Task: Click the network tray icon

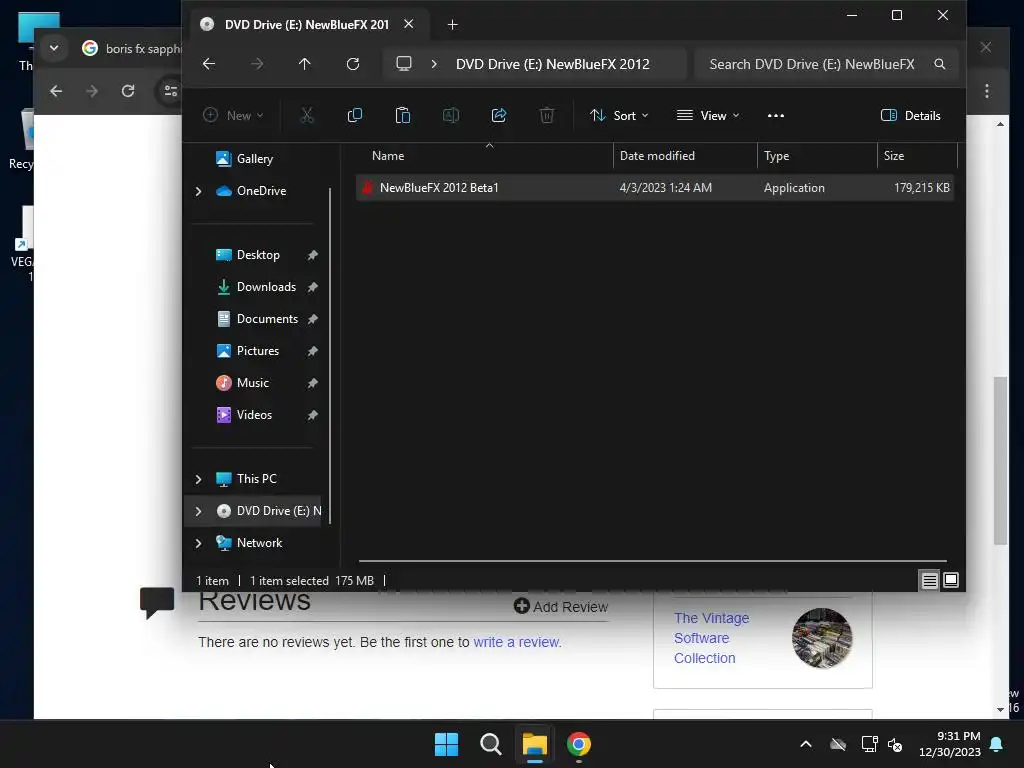Action: [x=869, y=744]
